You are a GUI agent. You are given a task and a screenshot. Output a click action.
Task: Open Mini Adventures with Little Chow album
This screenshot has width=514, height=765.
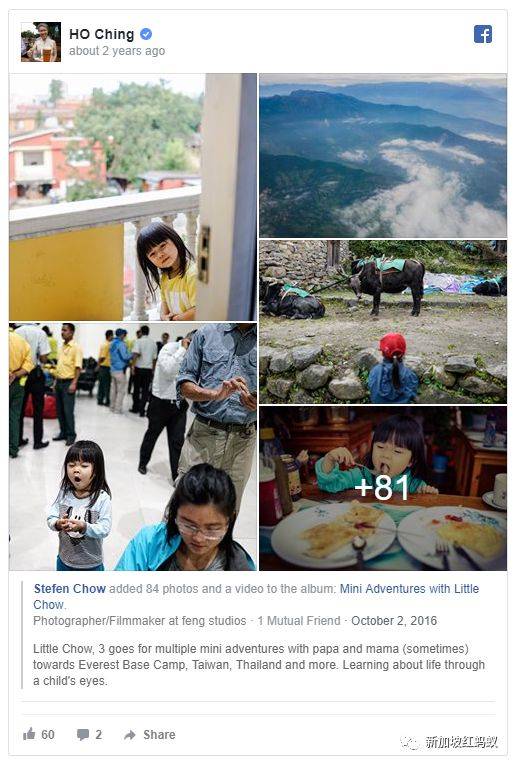256,596
